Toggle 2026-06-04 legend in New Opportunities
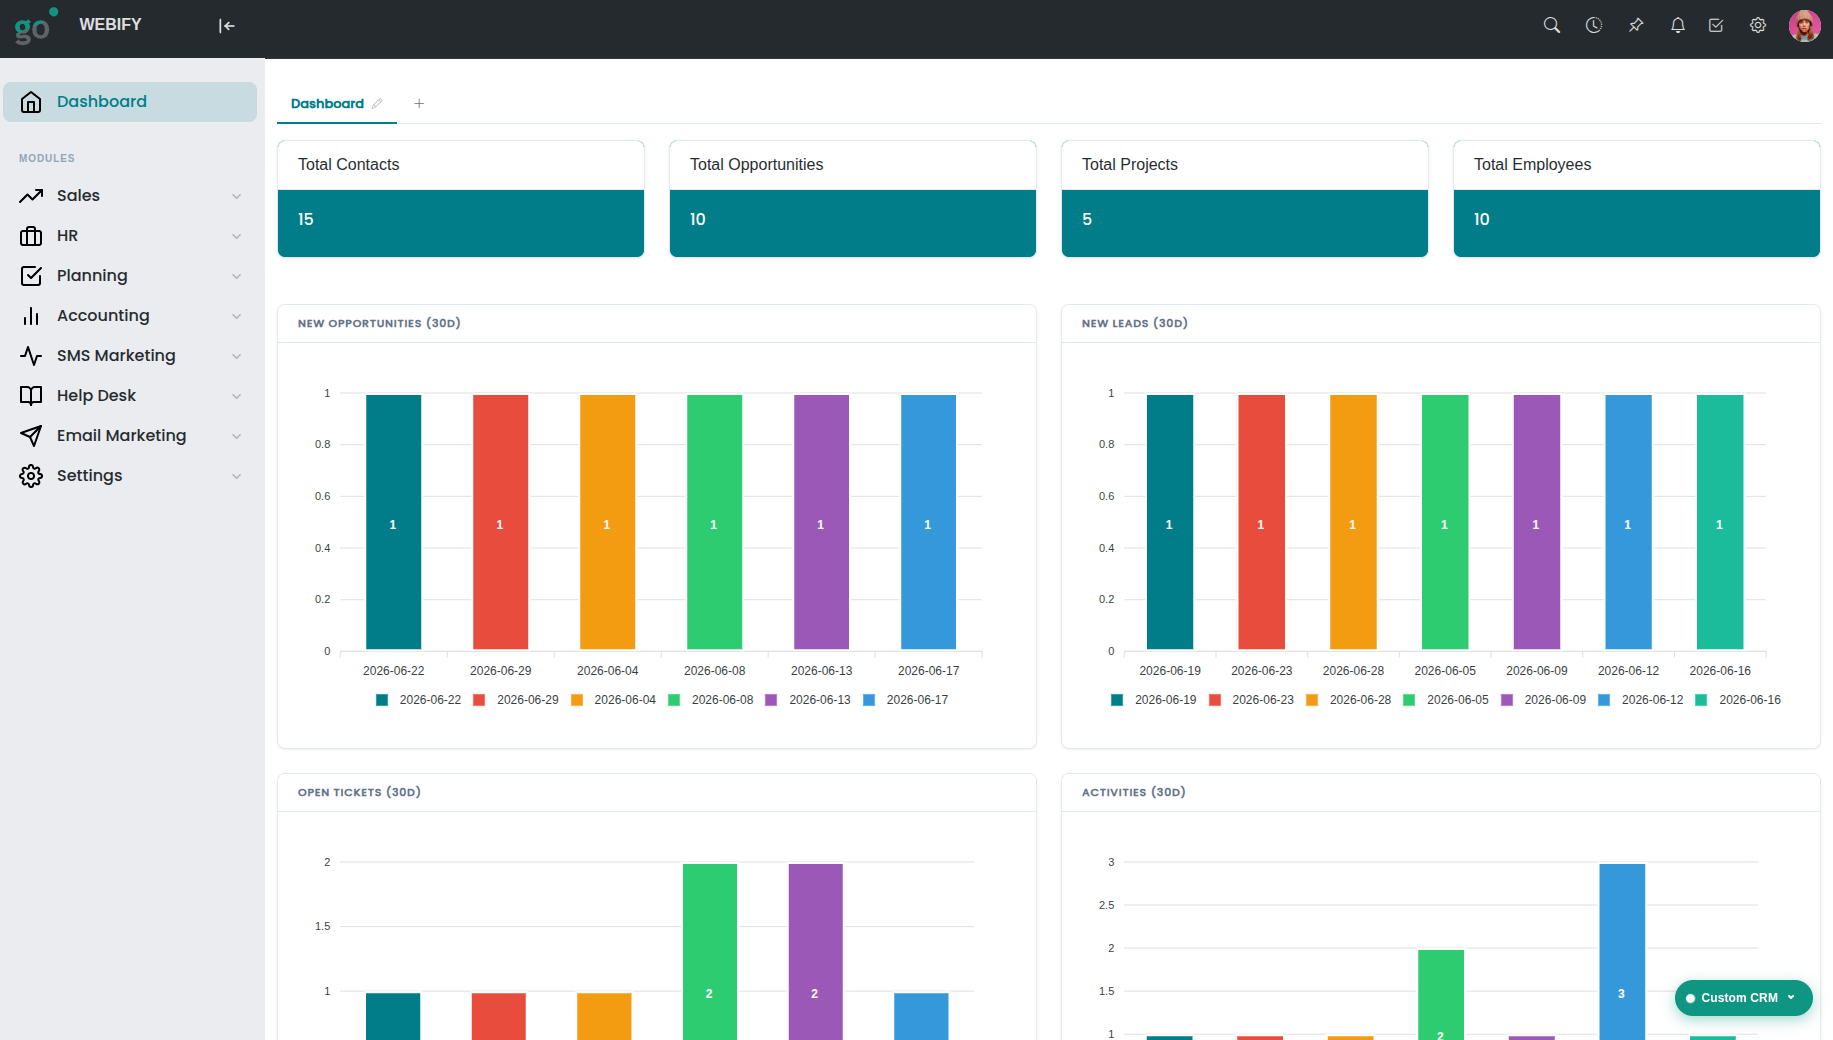Image resolution: width=1833 pixels, height=1040 pixels. [614, 700]
